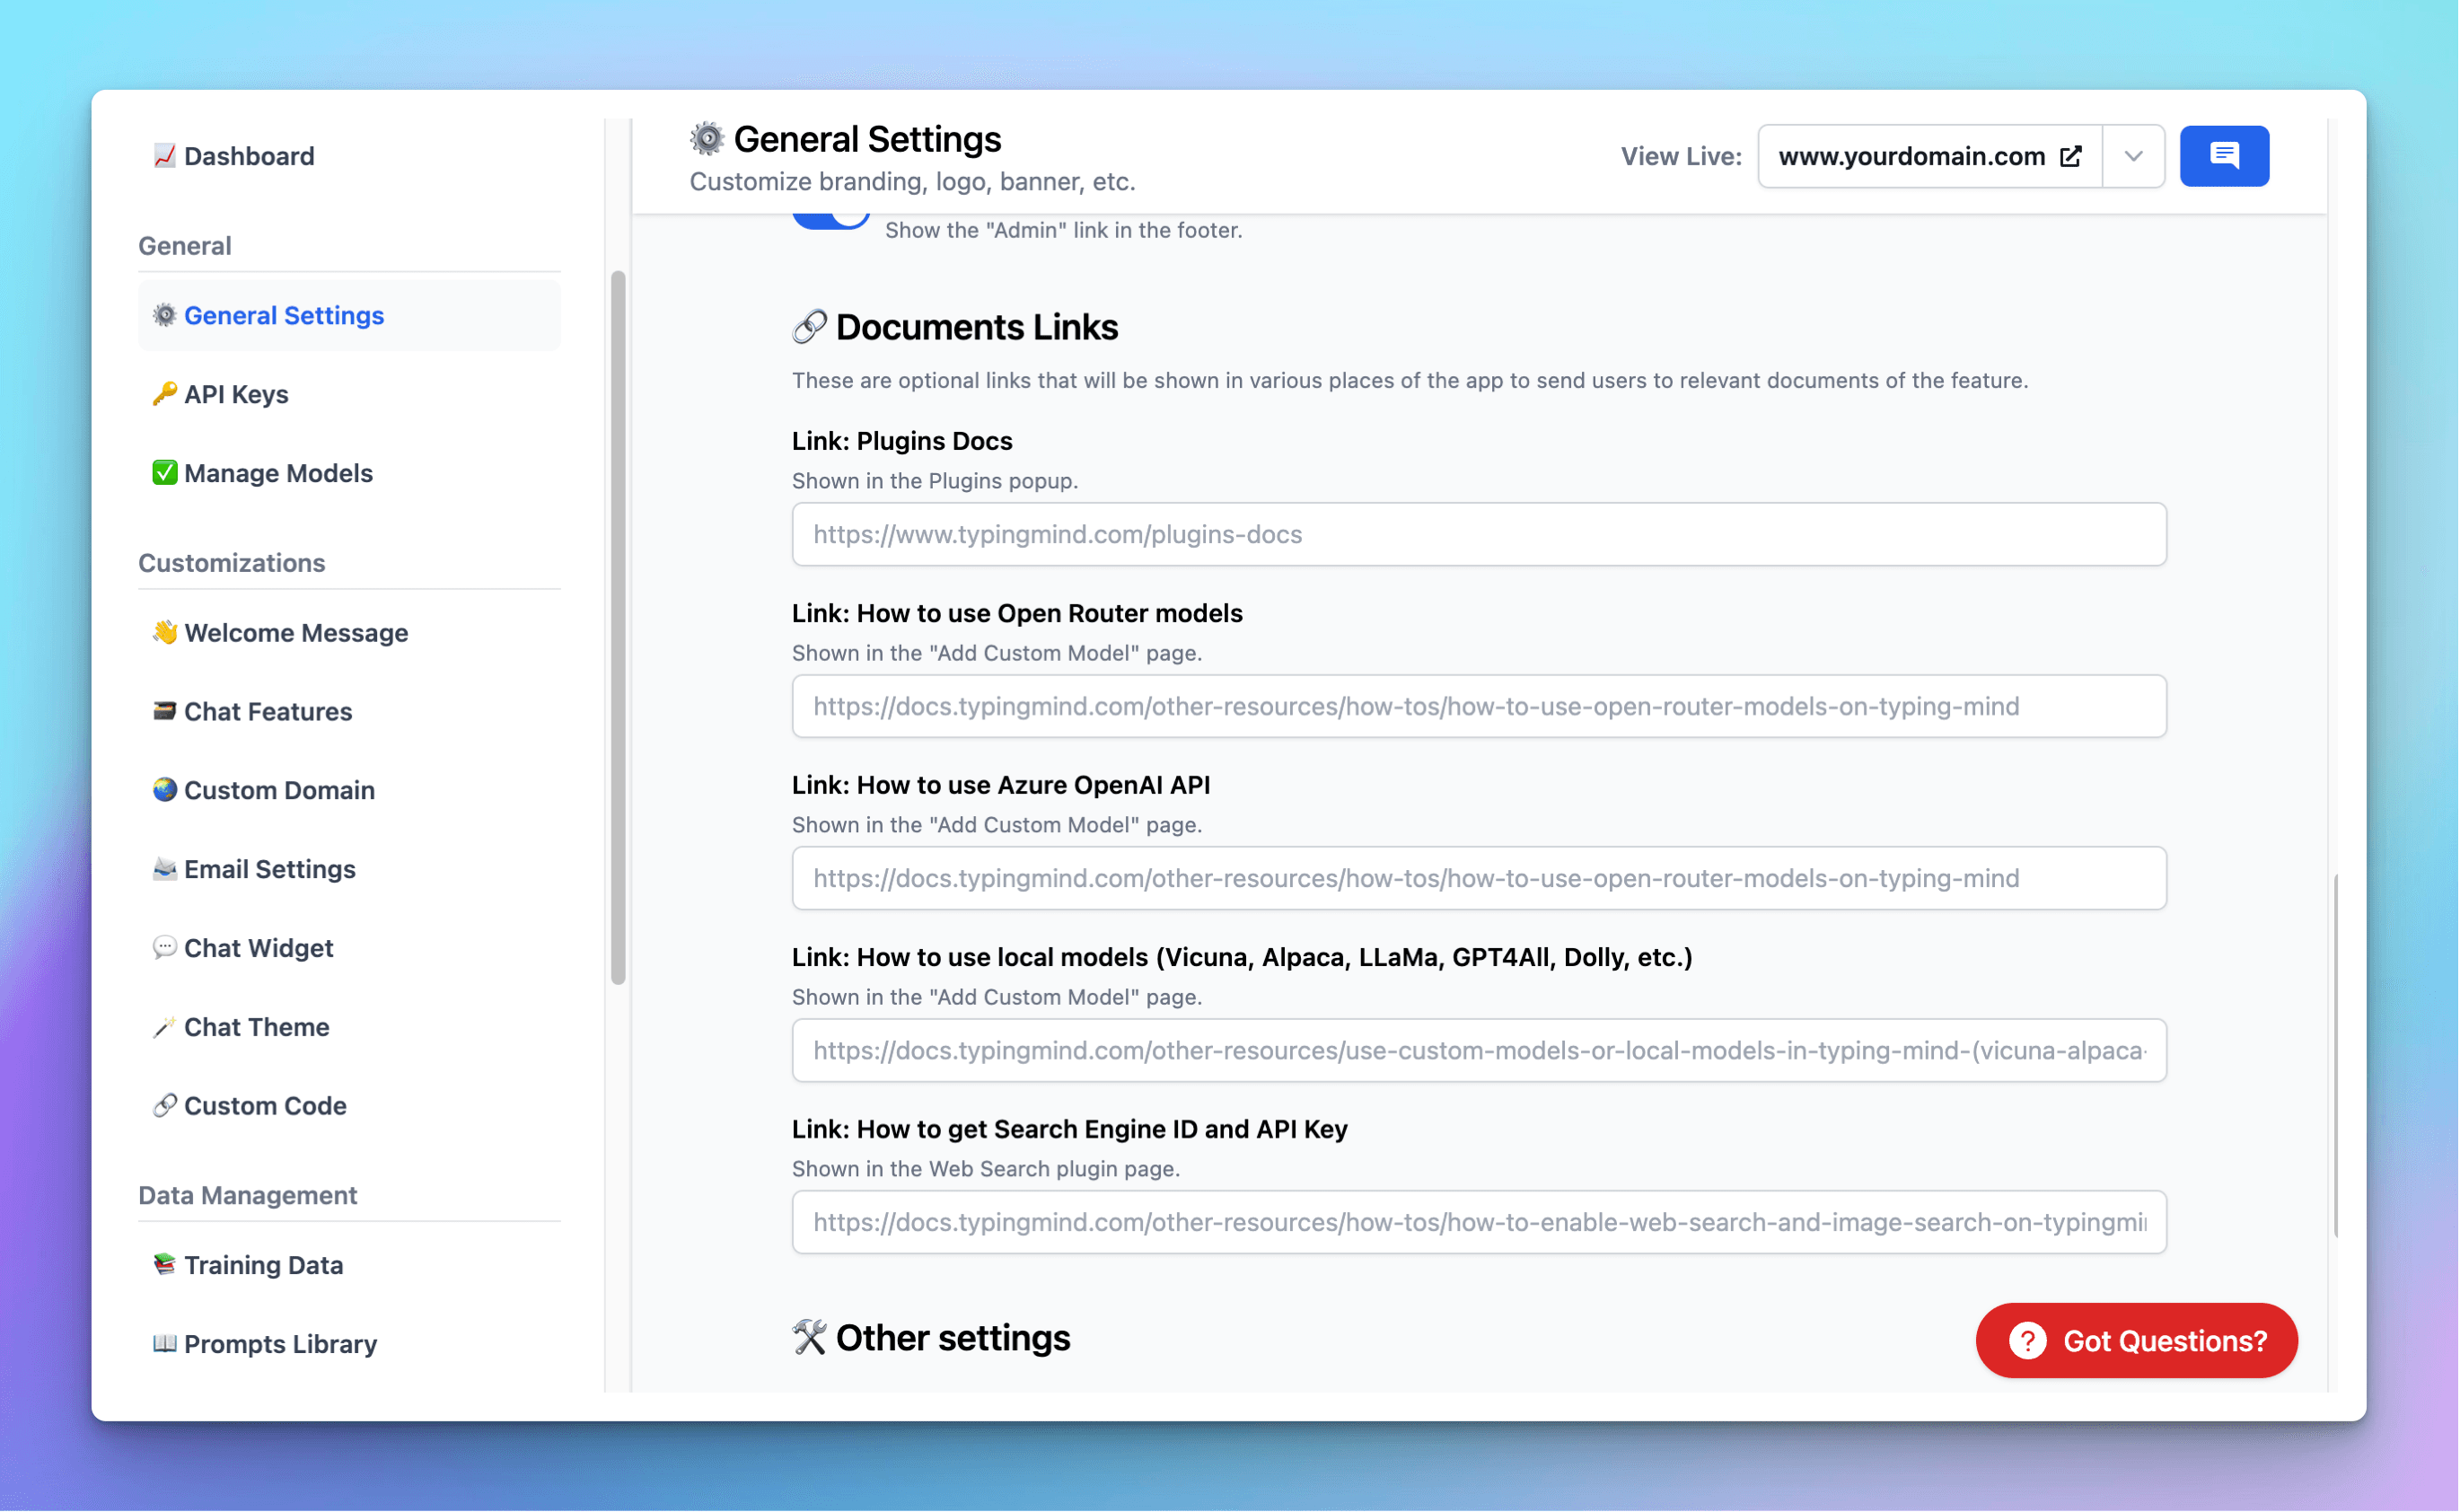
Task: Expand the View Live domain dropdown chevron
Action: (2133, 156)
